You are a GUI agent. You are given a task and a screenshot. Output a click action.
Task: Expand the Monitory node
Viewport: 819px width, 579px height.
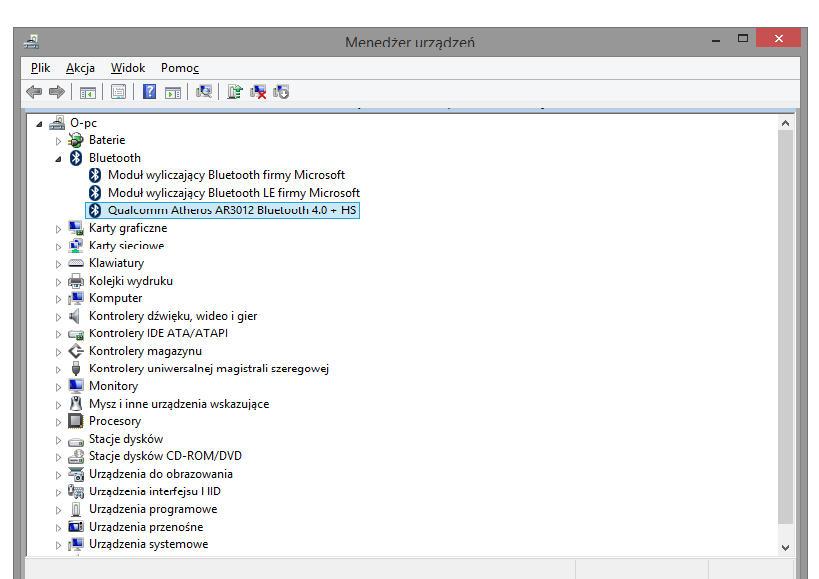tap(58, 387)
